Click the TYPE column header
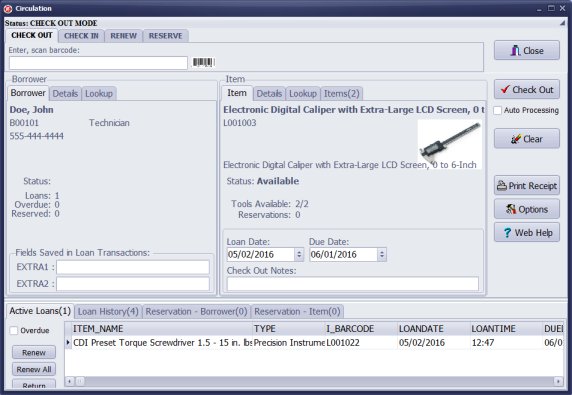Image resolution: width=572 pixels, height=395 pixels. click(289, 329)
